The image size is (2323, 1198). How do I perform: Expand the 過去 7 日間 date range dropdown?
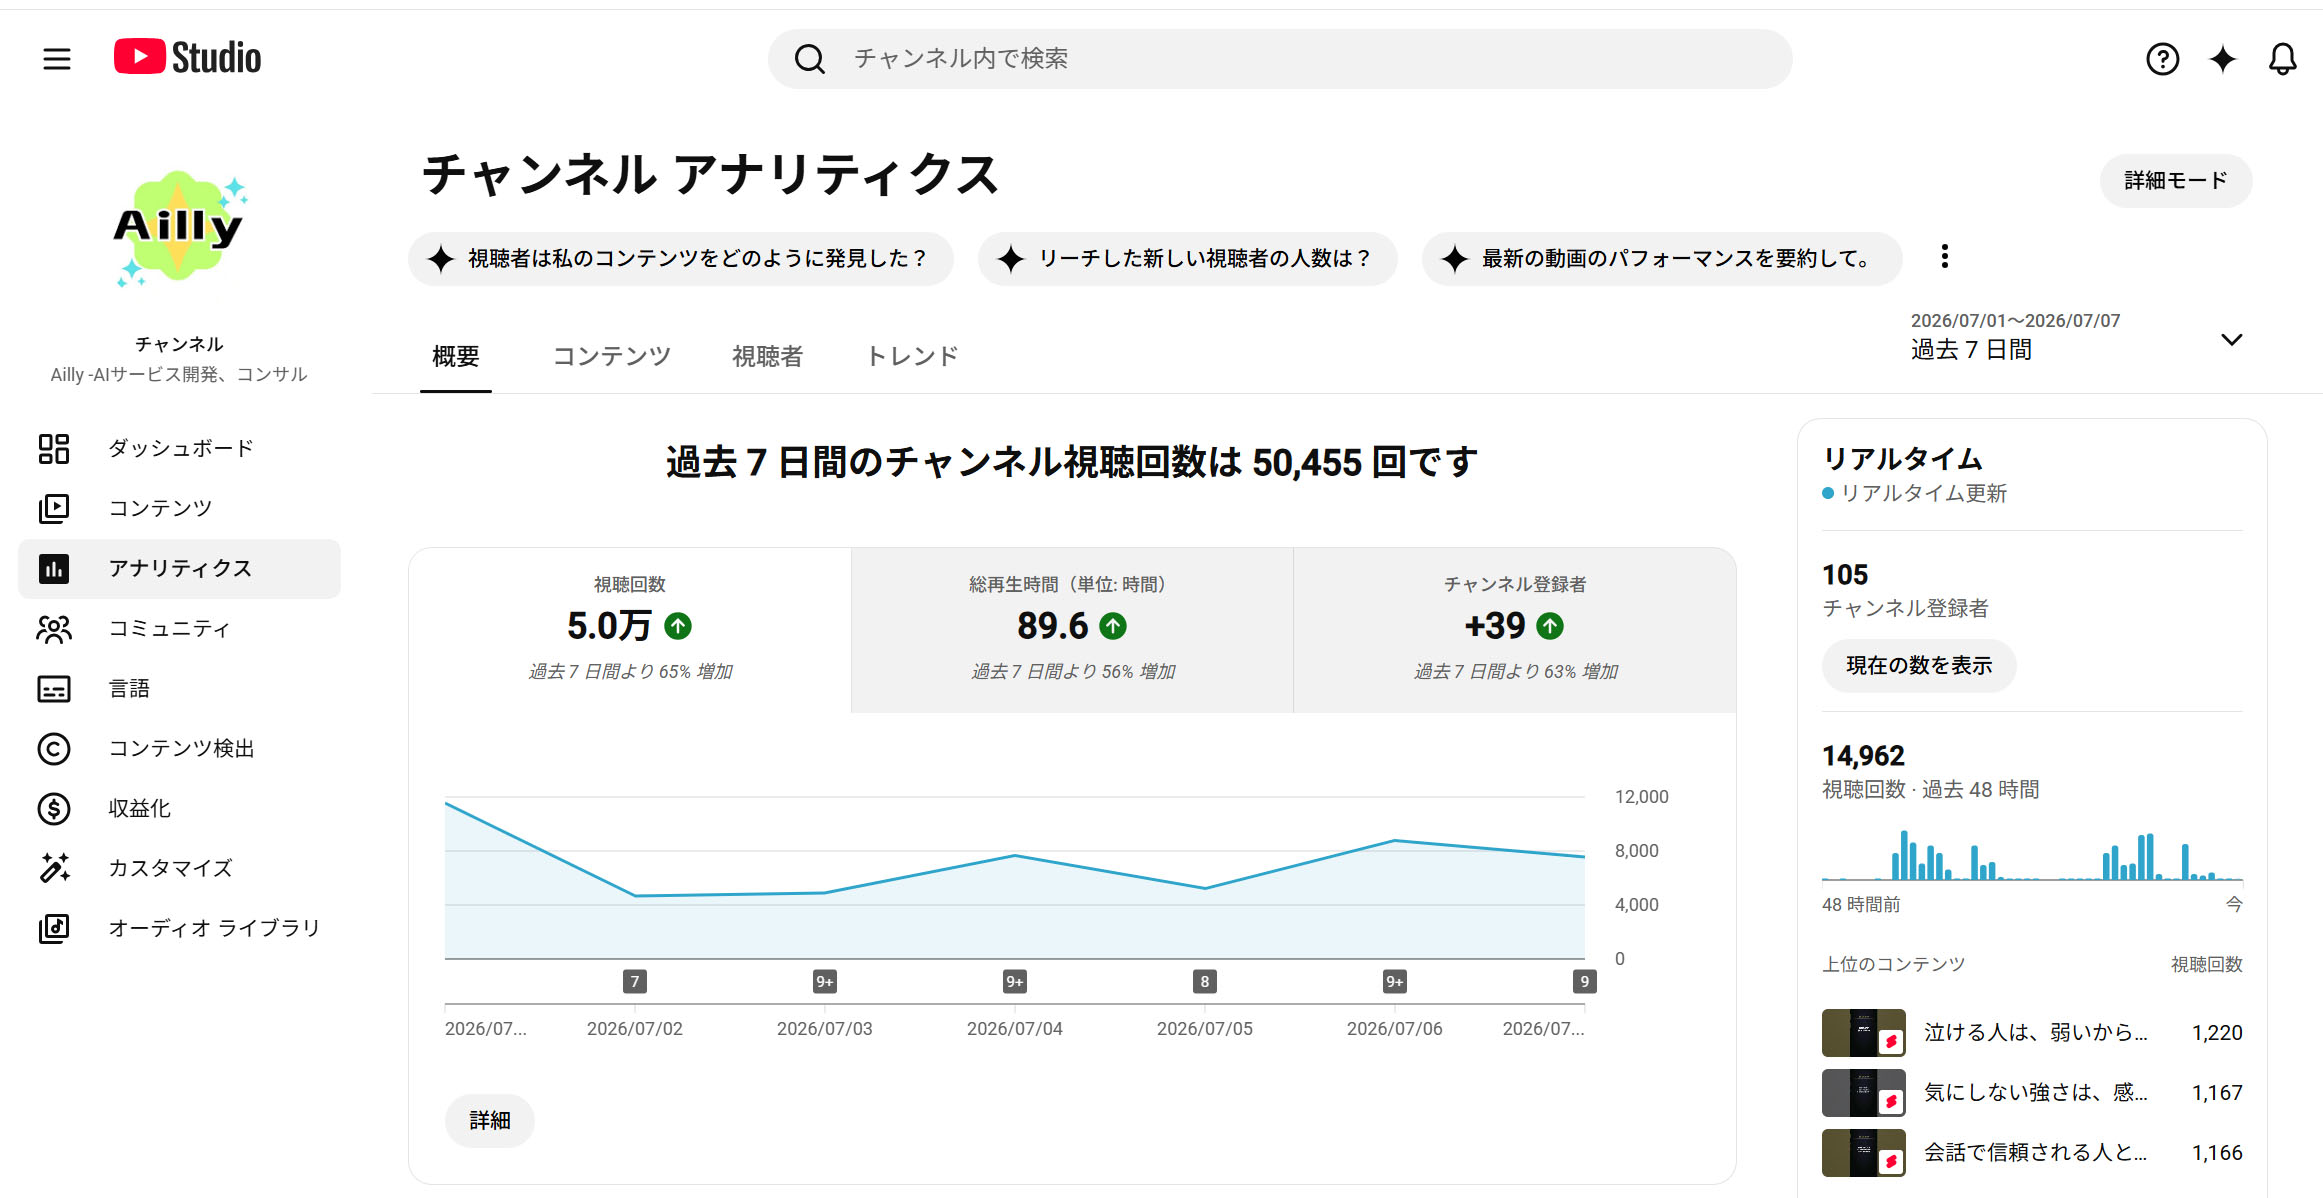click(2077, 338)
